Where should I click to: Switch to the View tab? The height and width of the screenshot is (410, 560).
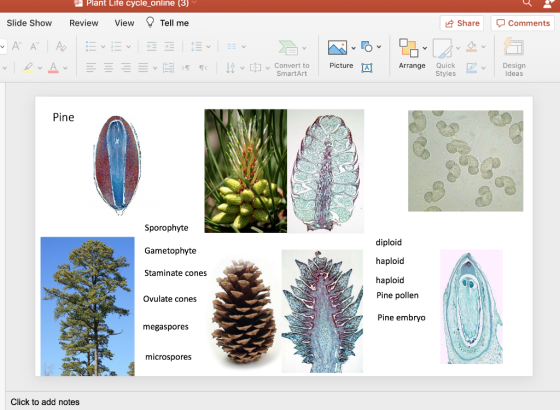tap(124, 23)
